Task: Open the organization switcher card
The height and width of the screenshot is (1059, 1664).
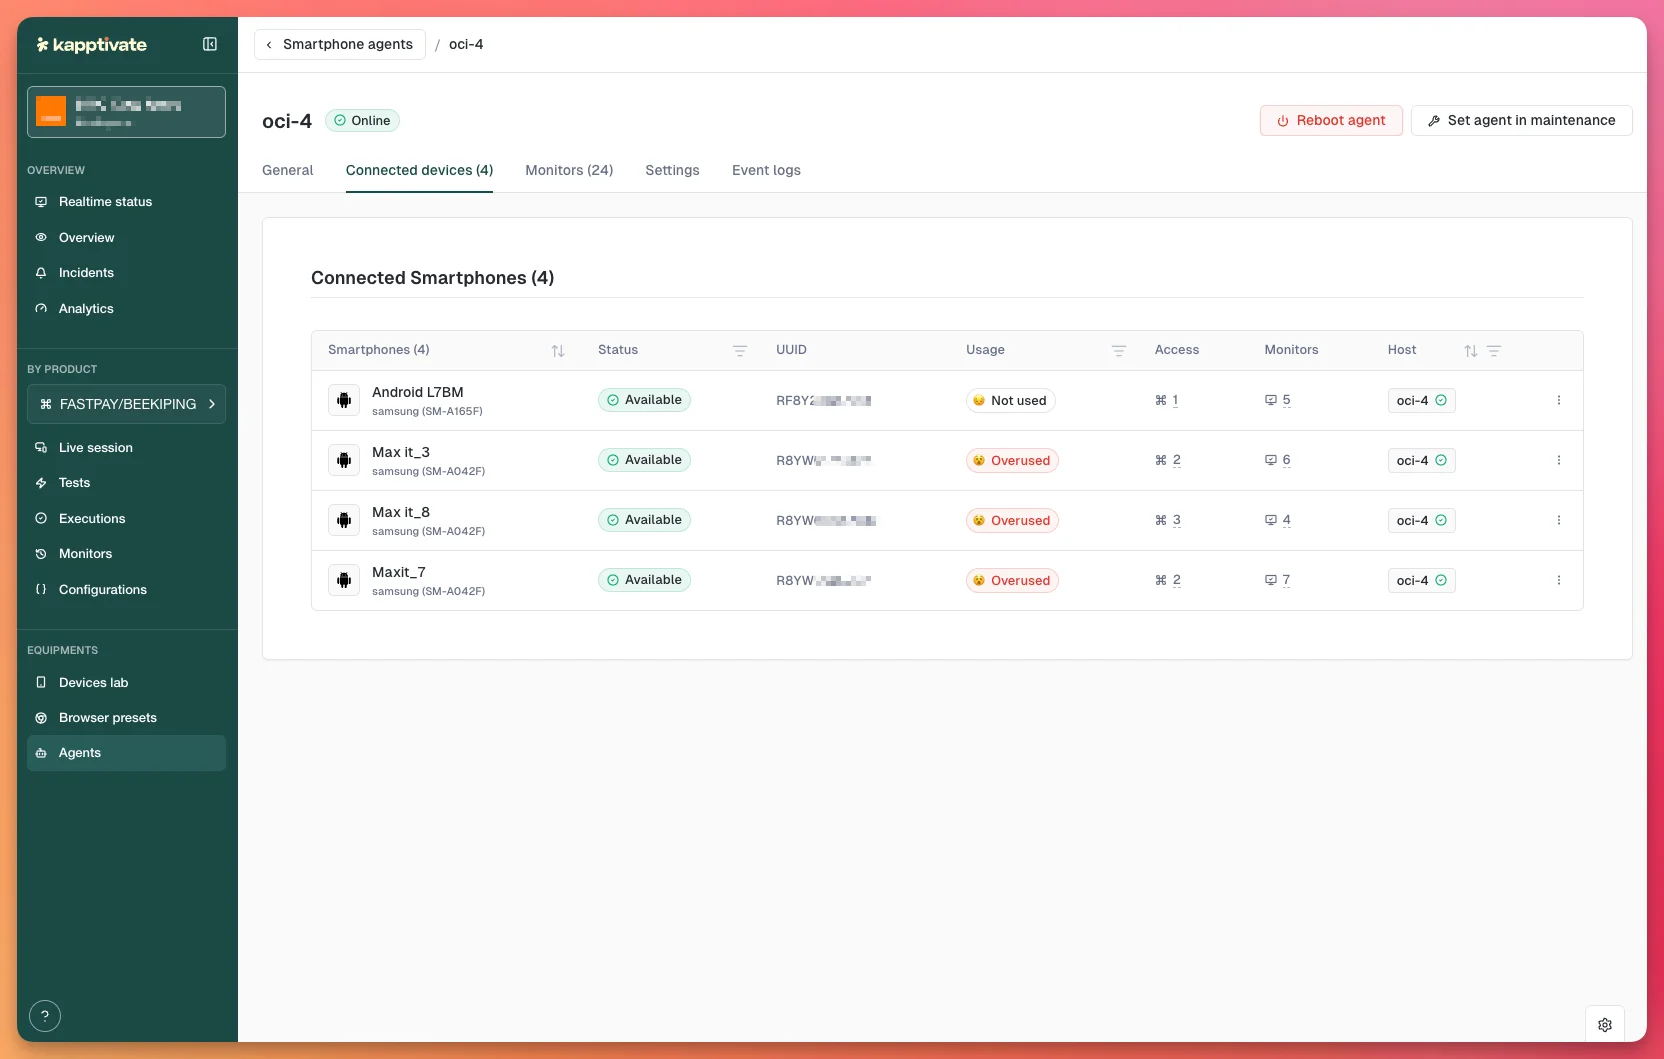Action: (x=126, y=112)
